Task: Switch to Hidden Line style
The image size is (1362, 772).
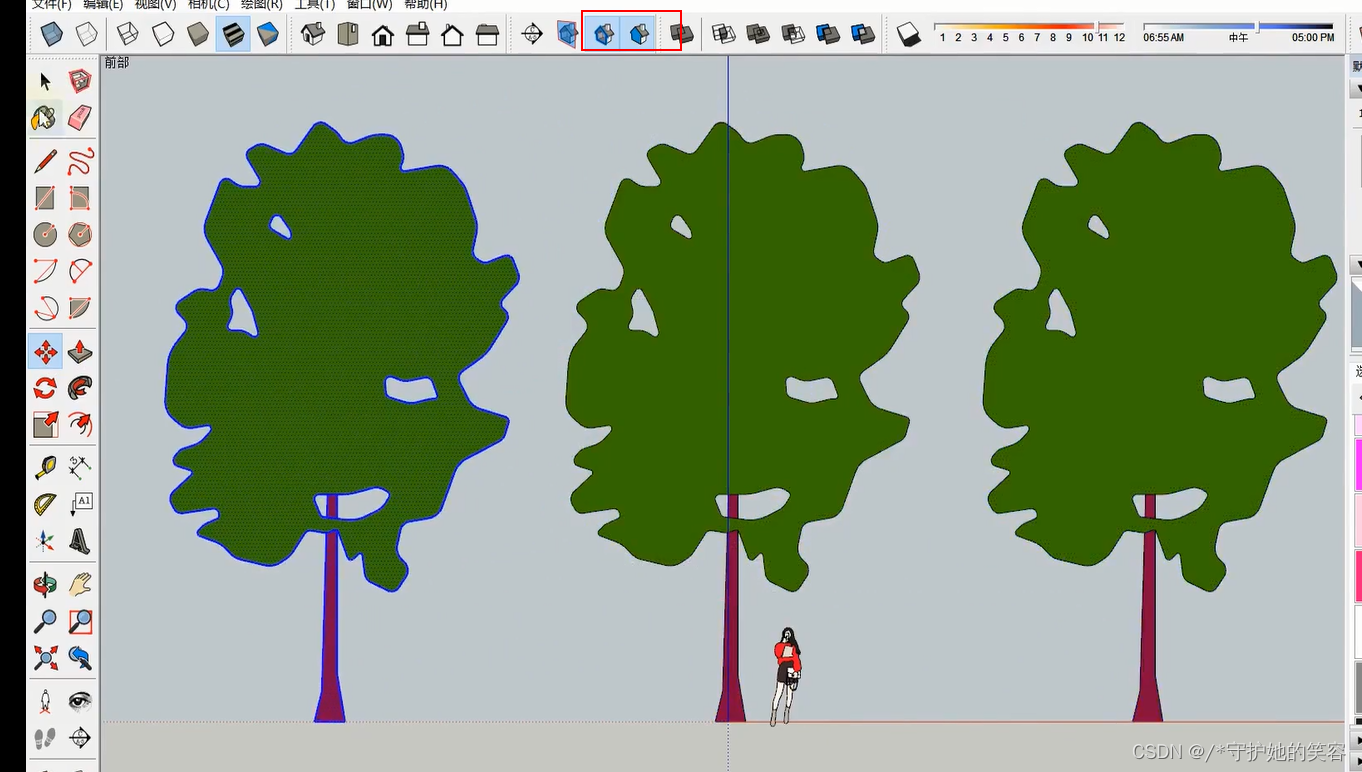Action: (x=162, y=35)
